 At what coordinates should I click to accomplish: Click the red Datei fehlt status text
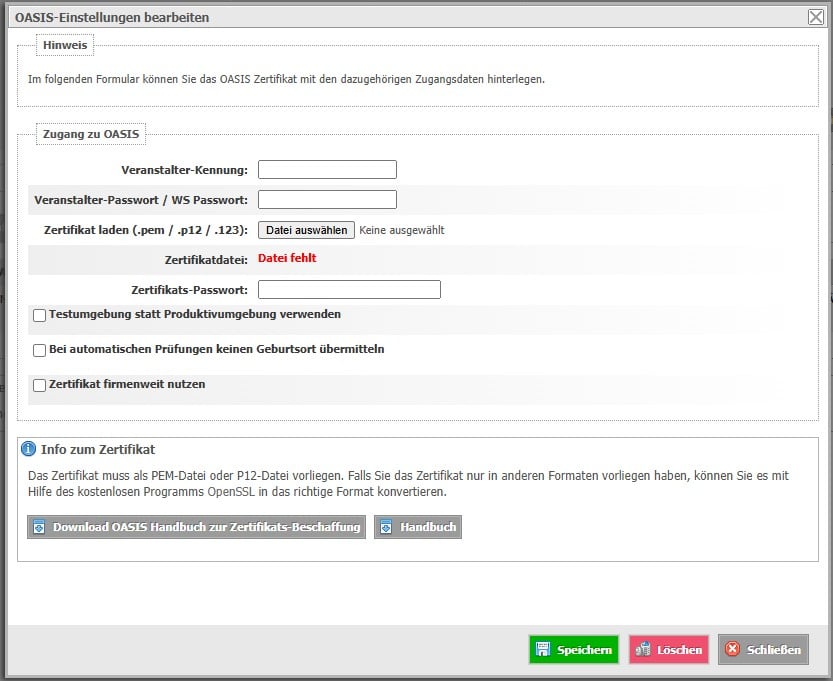[287, 258]
